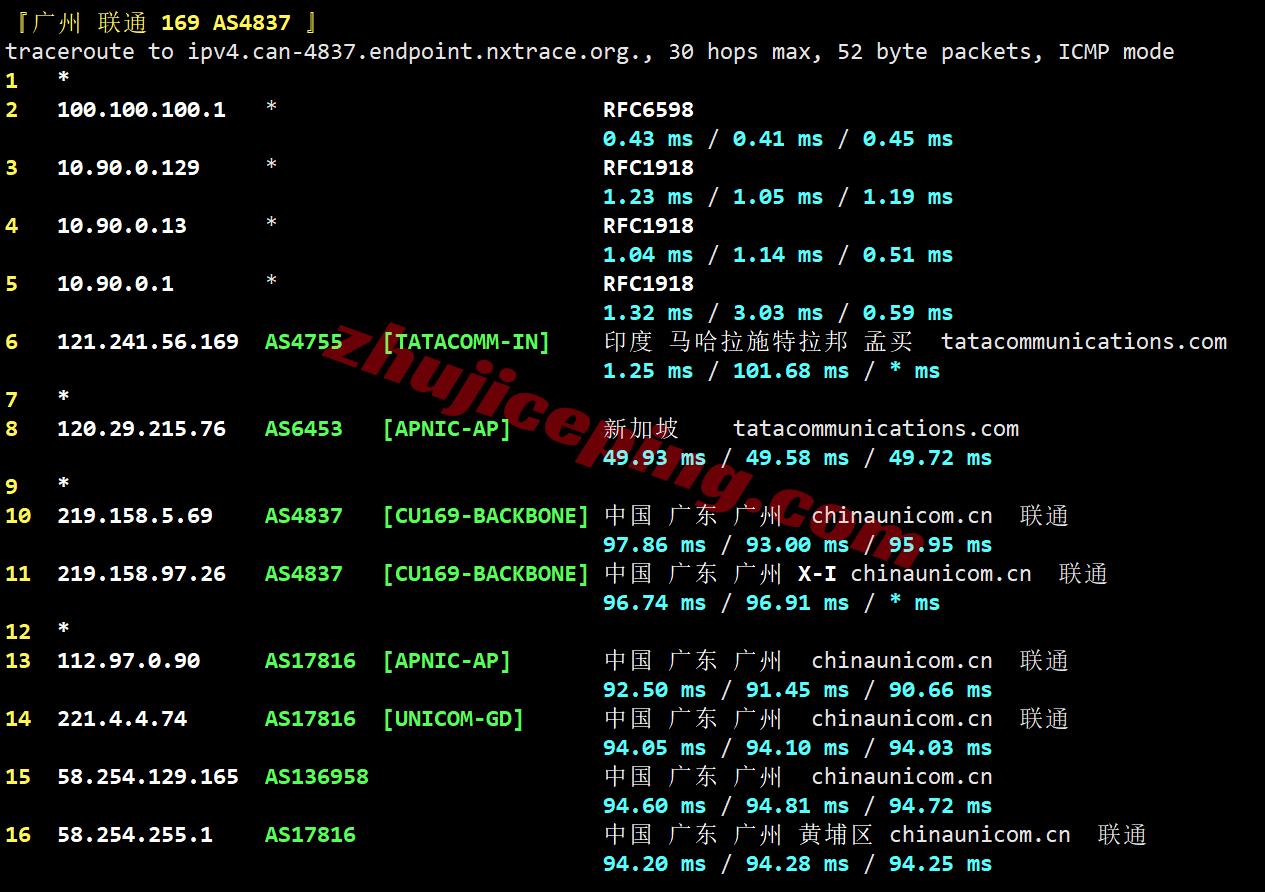Screen dimensions: 1265x892
Task: Click hop number 9
Action: [11, 487]
